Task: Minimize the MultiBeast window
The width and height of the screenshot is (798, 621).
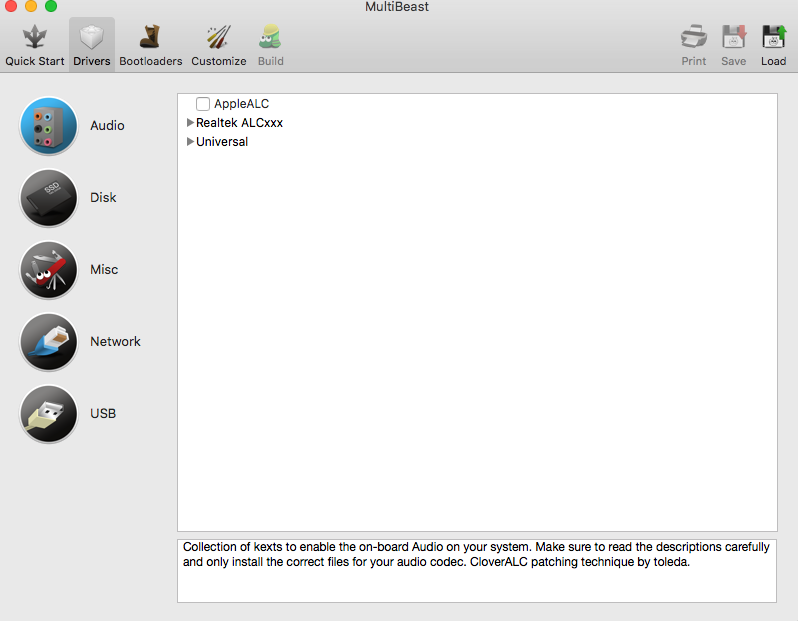Action: (x=31, y=6)
